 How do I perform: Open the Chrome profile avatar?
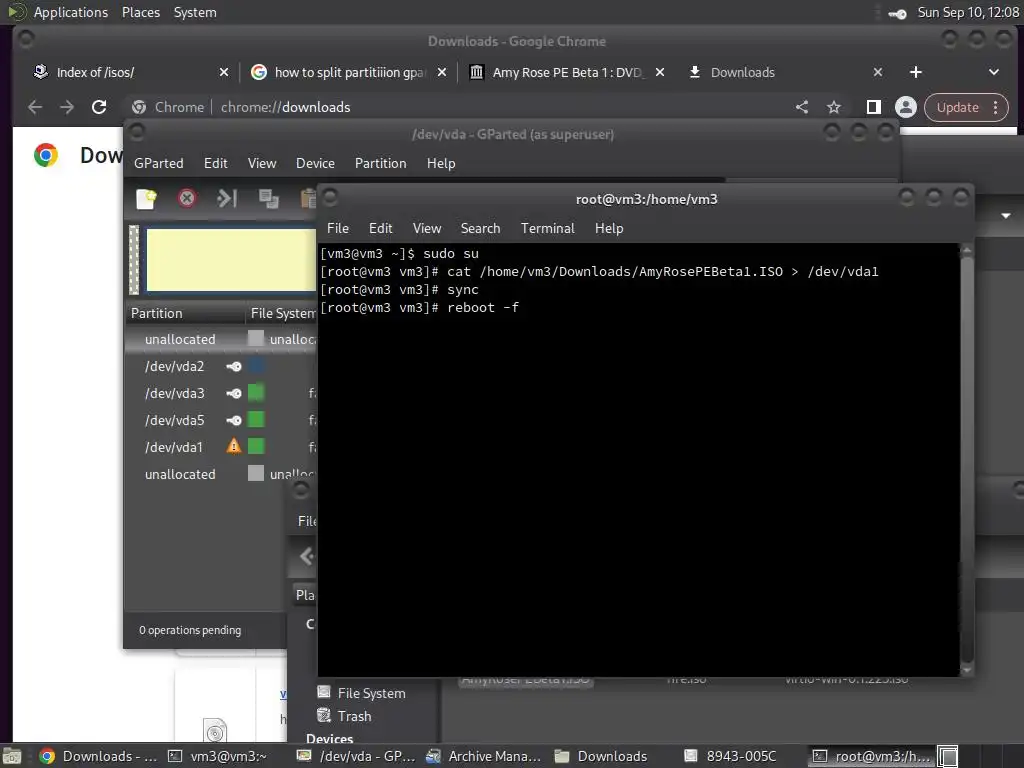click(x=906, y=107)
